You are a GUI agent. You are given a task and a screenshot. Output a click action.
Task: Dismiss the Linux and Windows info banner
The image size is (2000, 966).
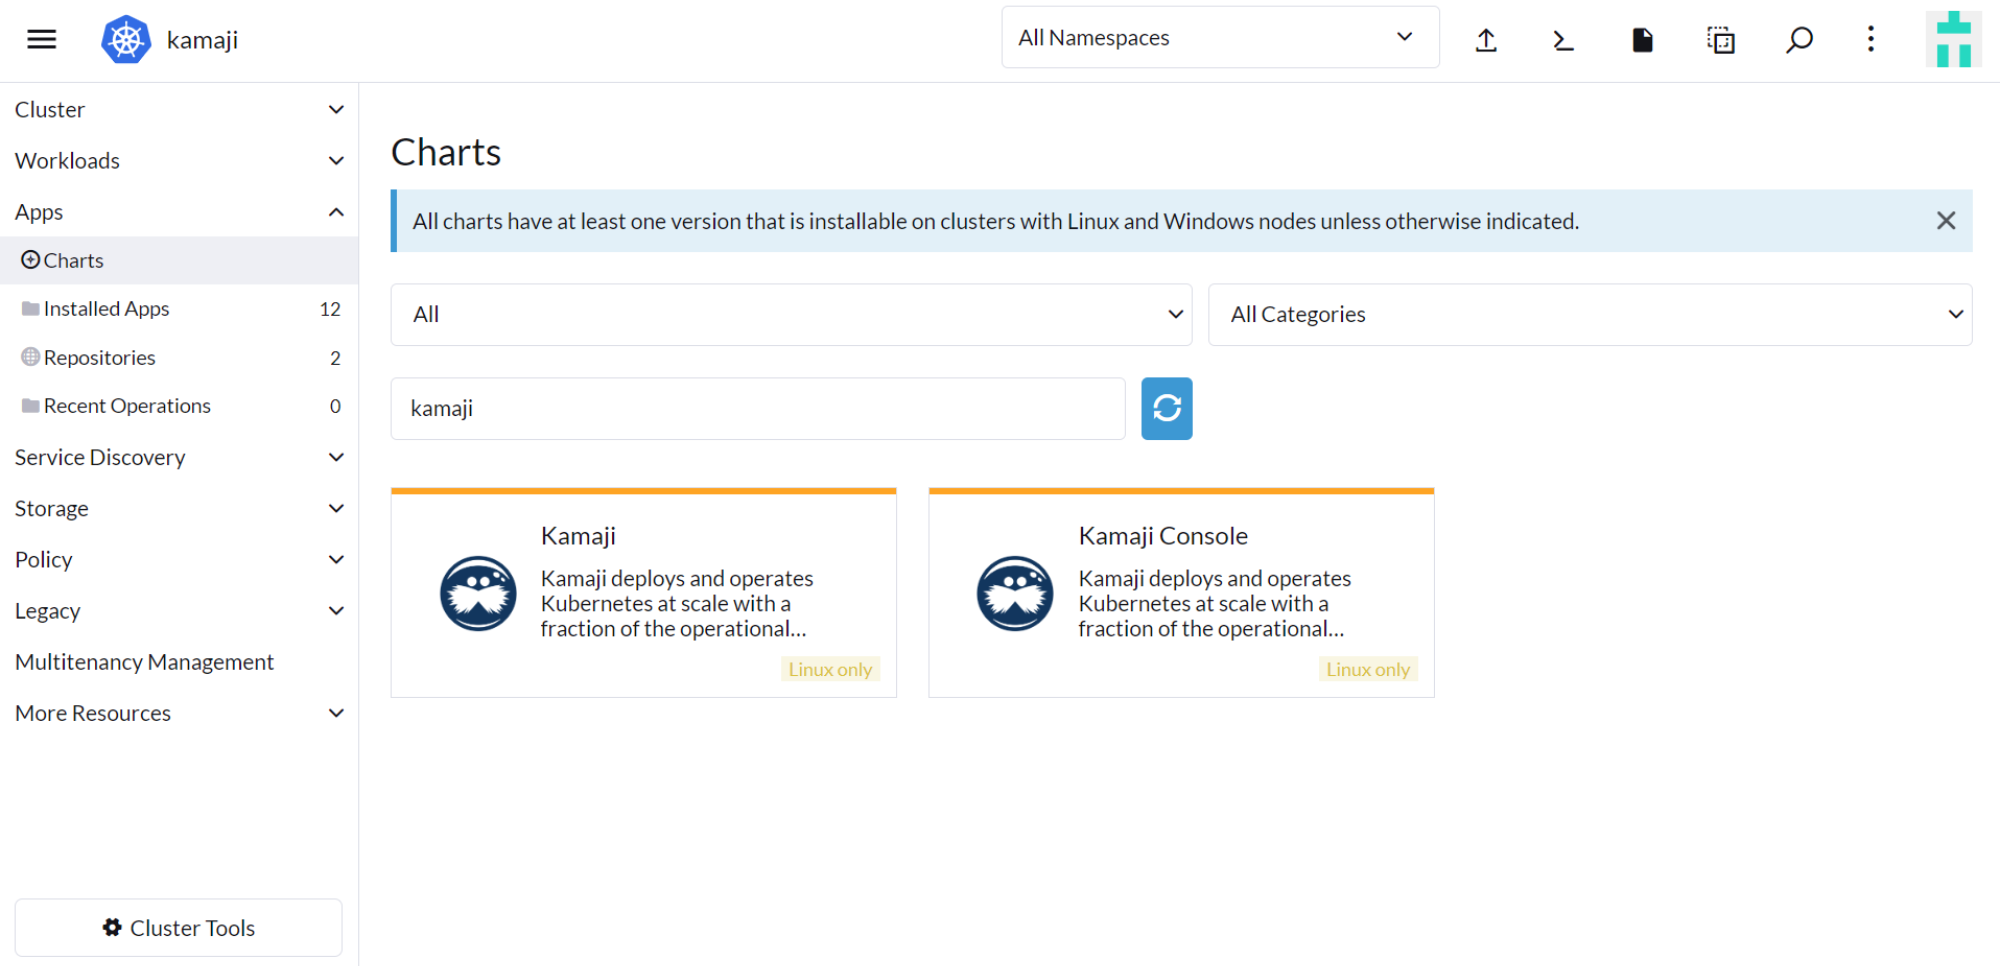[x=1945, y=220]
